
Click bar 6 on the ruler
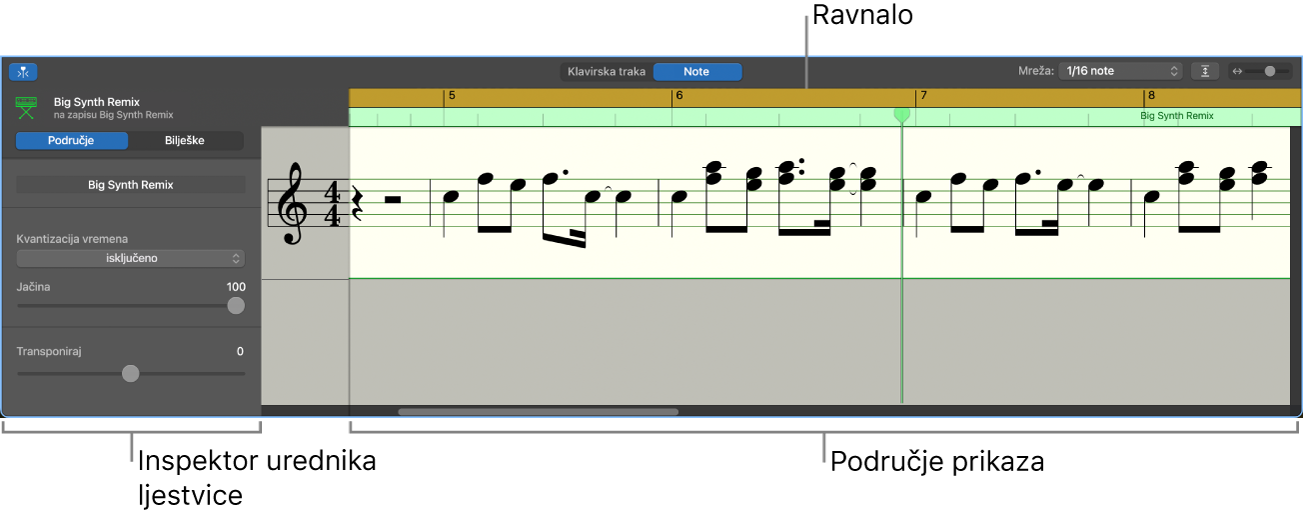click(679, 96)
